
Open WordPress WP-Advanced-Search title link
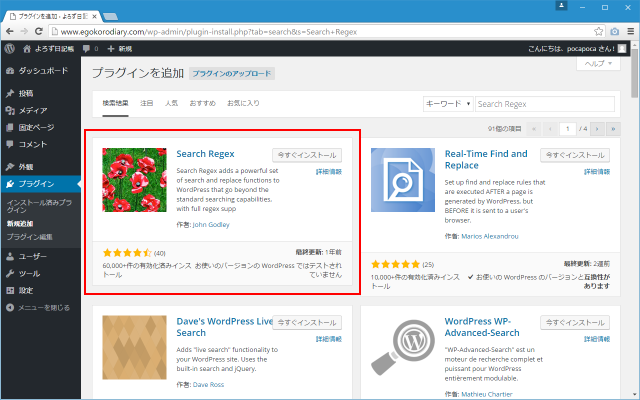tap(482, 327)
